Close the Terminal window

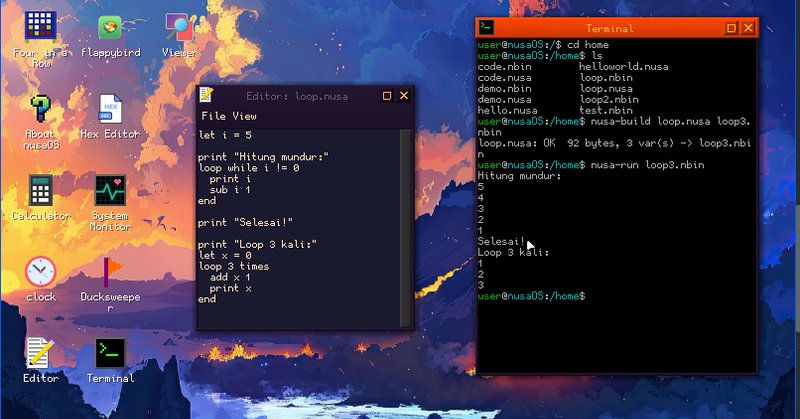tap(748, 28)
